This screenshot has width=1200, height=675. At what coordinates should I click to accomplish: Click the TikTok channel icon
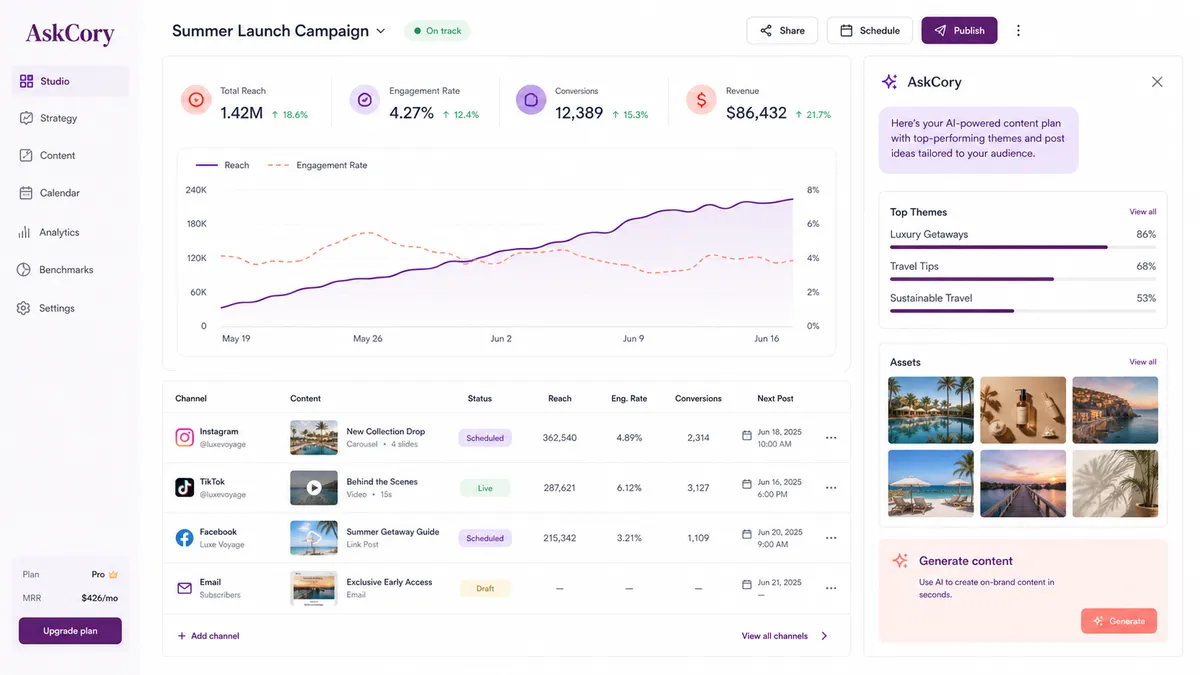pos(184,487)
